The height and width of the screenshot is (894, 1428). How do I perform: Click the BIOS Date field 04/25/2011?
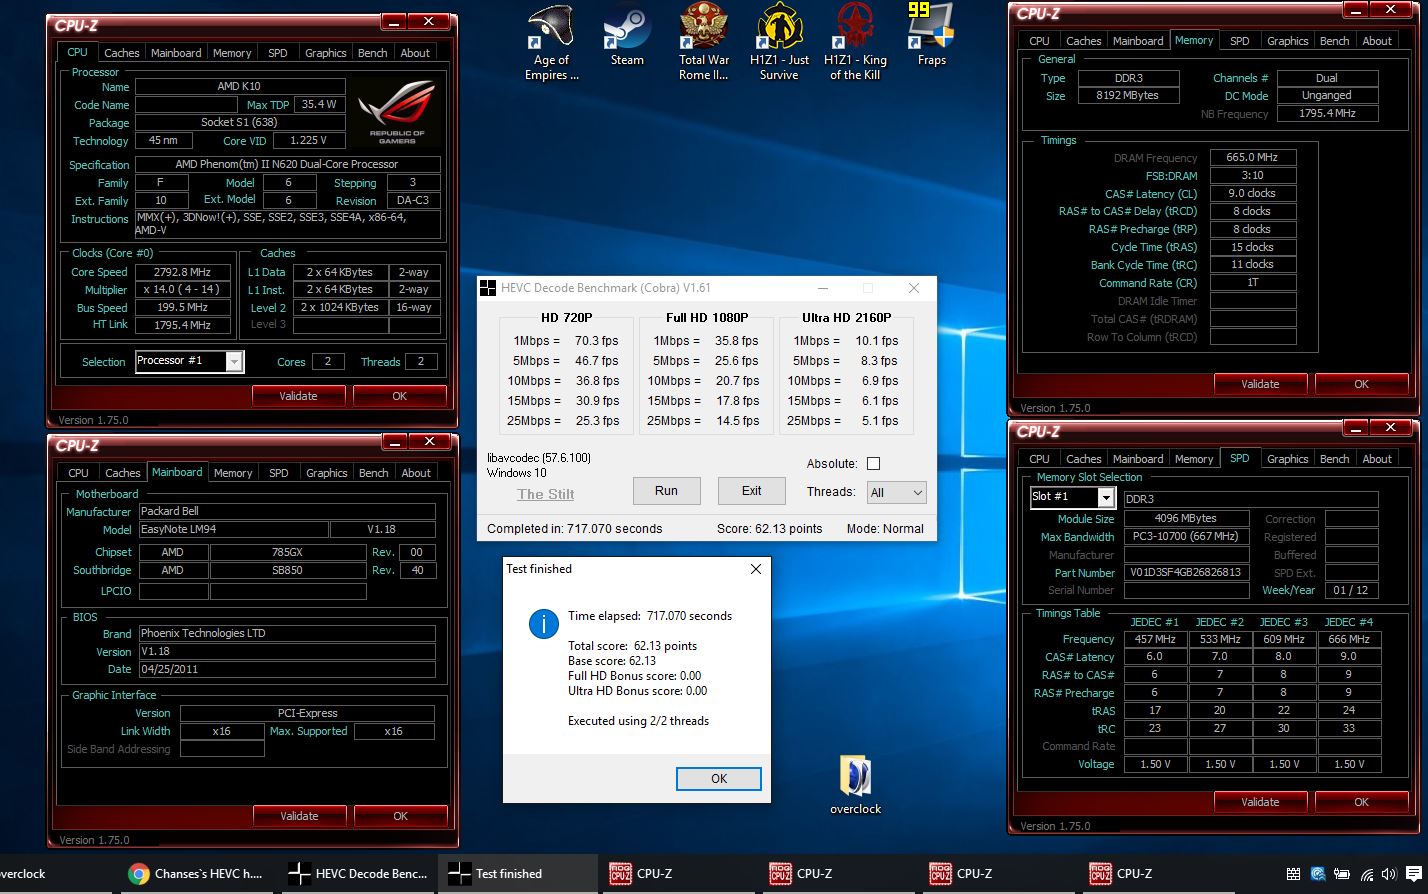click(x=286, y=669)
